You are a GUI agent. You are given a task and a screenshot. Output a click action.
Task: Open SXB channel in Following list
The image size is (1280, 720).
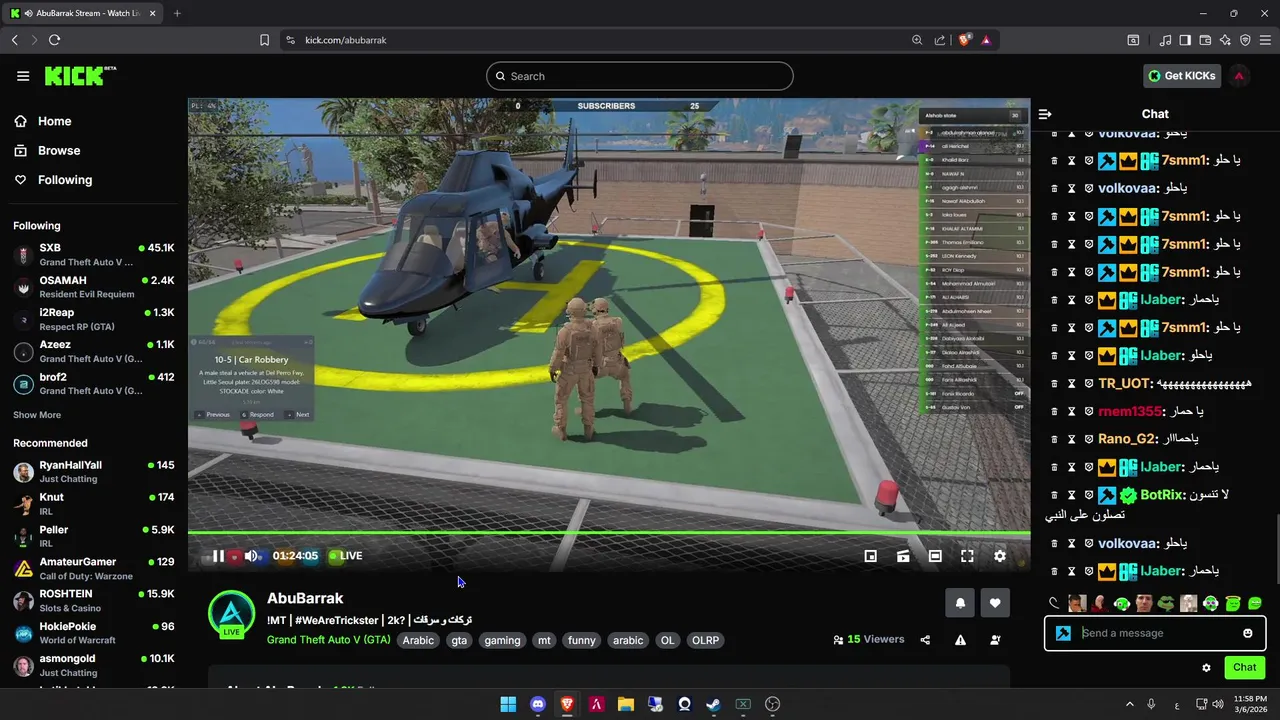[94, 254]
